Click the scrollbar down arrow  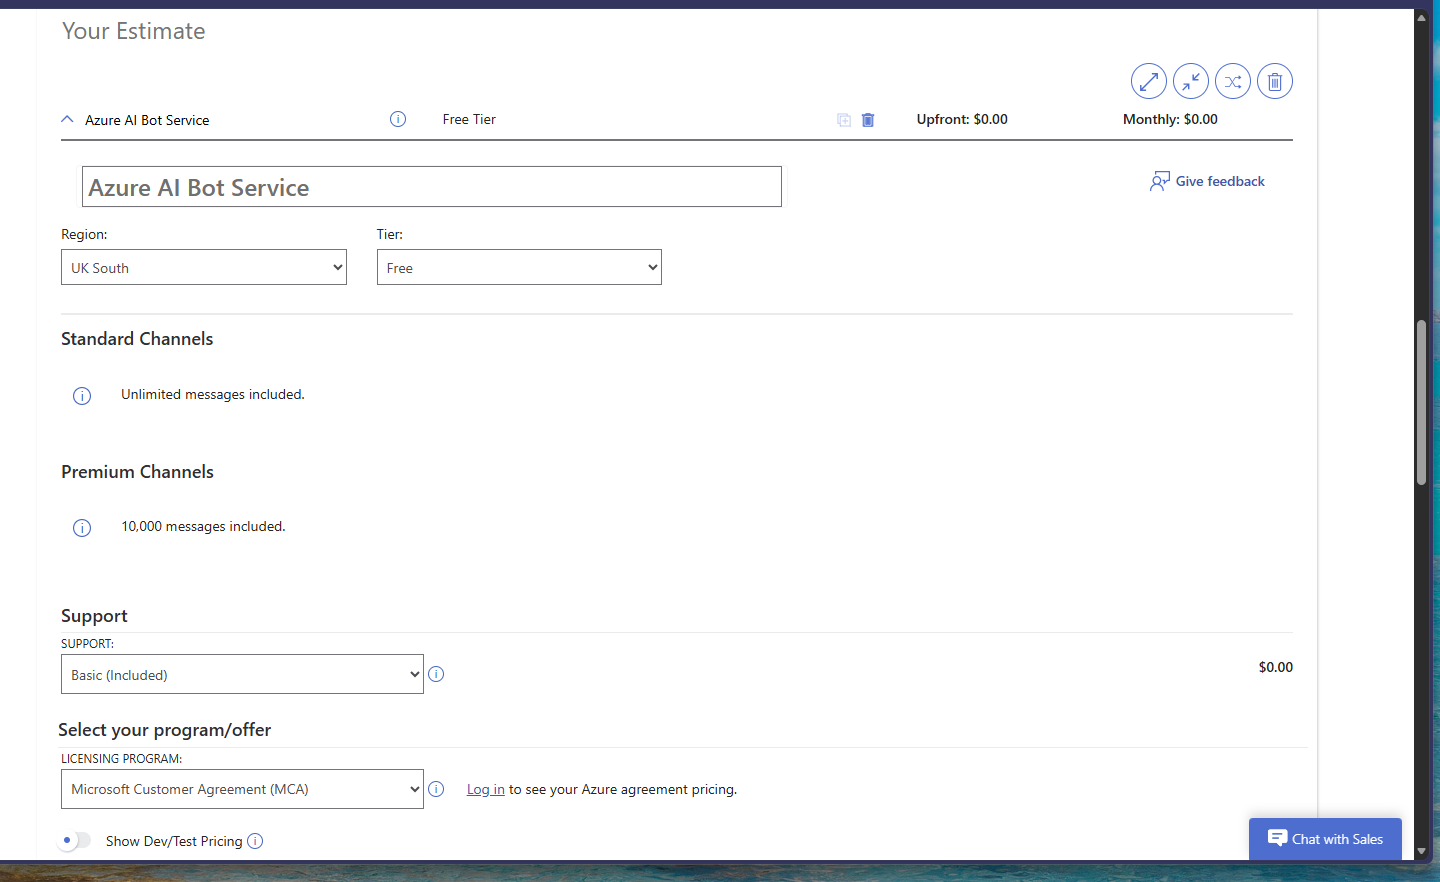(x=1421, y=851)
